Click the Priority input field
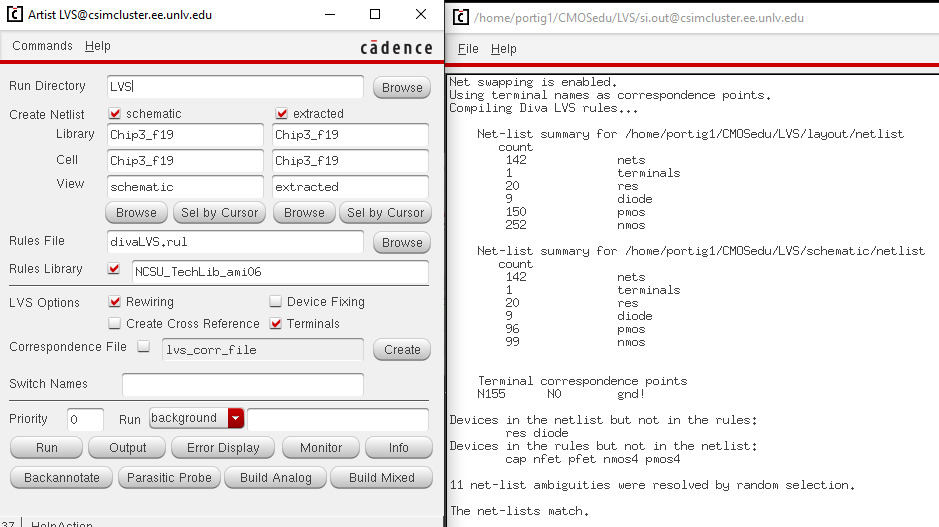Image resolution: width=939 pixels, height=527 pixels. [85, 420]
